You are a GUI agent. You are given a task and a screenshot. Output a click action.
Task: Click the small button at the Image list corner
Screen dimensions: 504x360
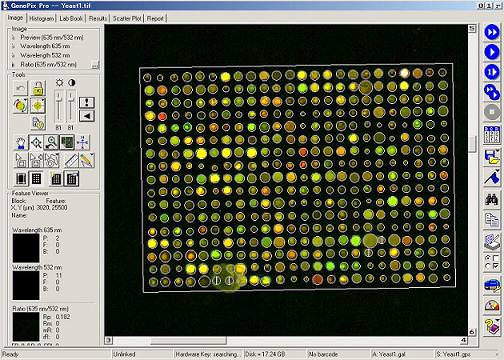tap(95, 65)
